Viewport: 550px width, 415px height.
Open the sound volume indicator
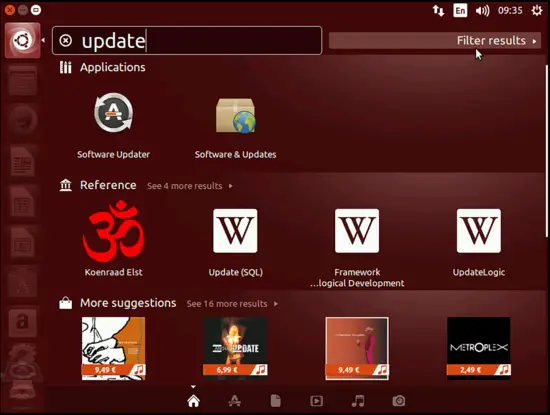tap(482, 11)
